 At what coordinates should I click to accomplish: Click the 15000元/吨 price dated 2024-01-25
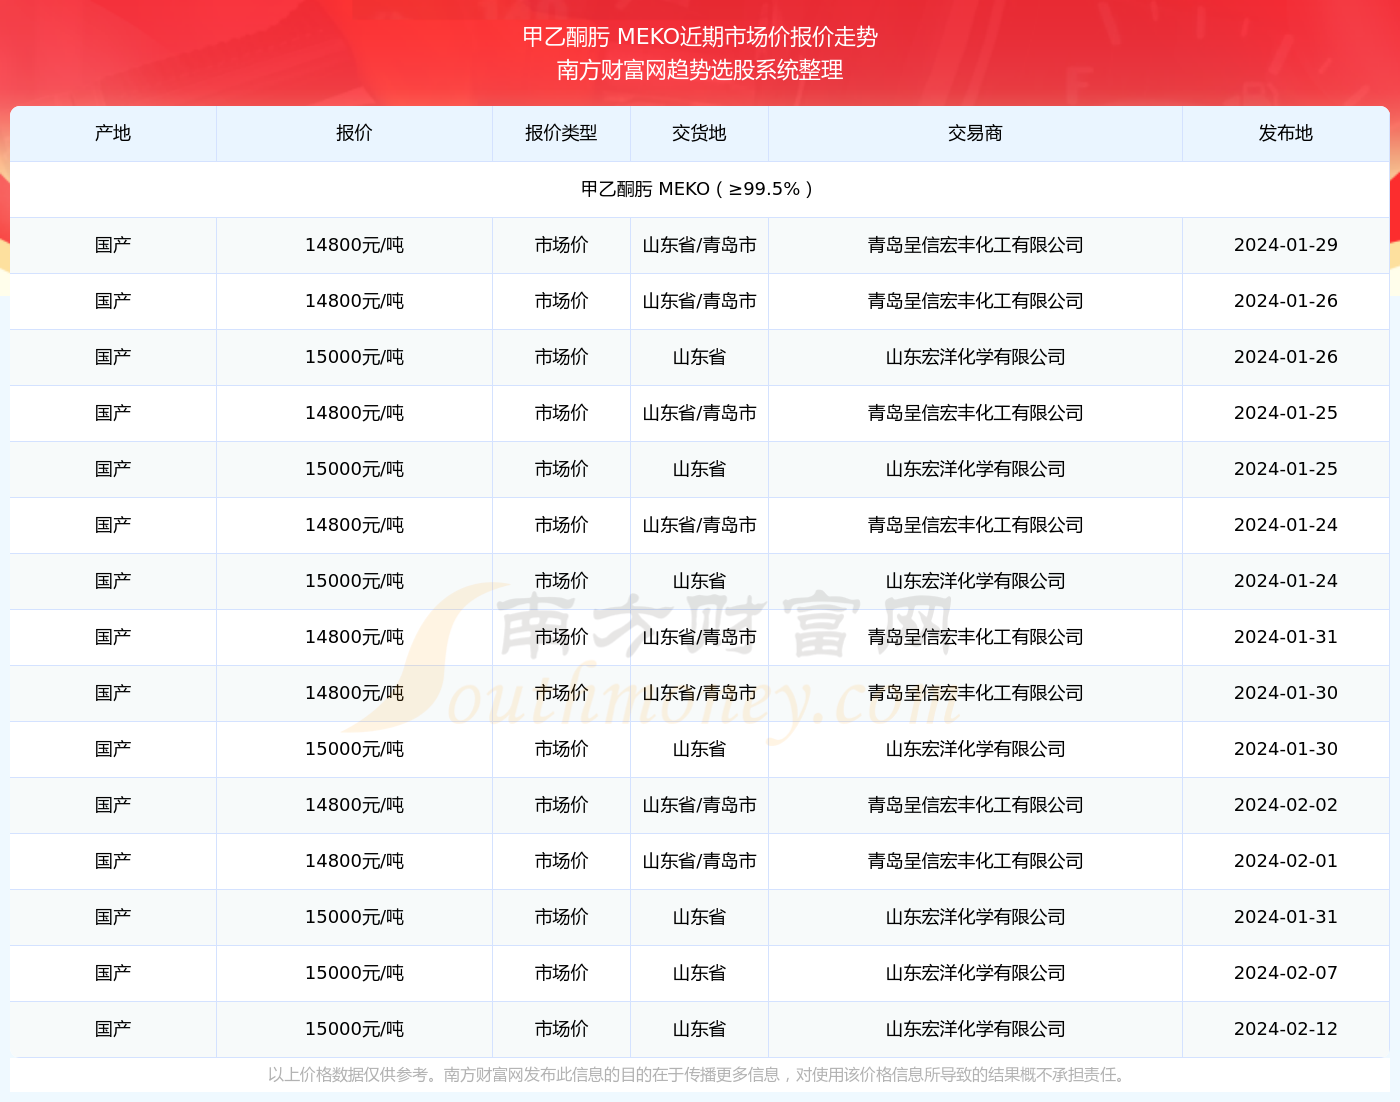point(354,469)
